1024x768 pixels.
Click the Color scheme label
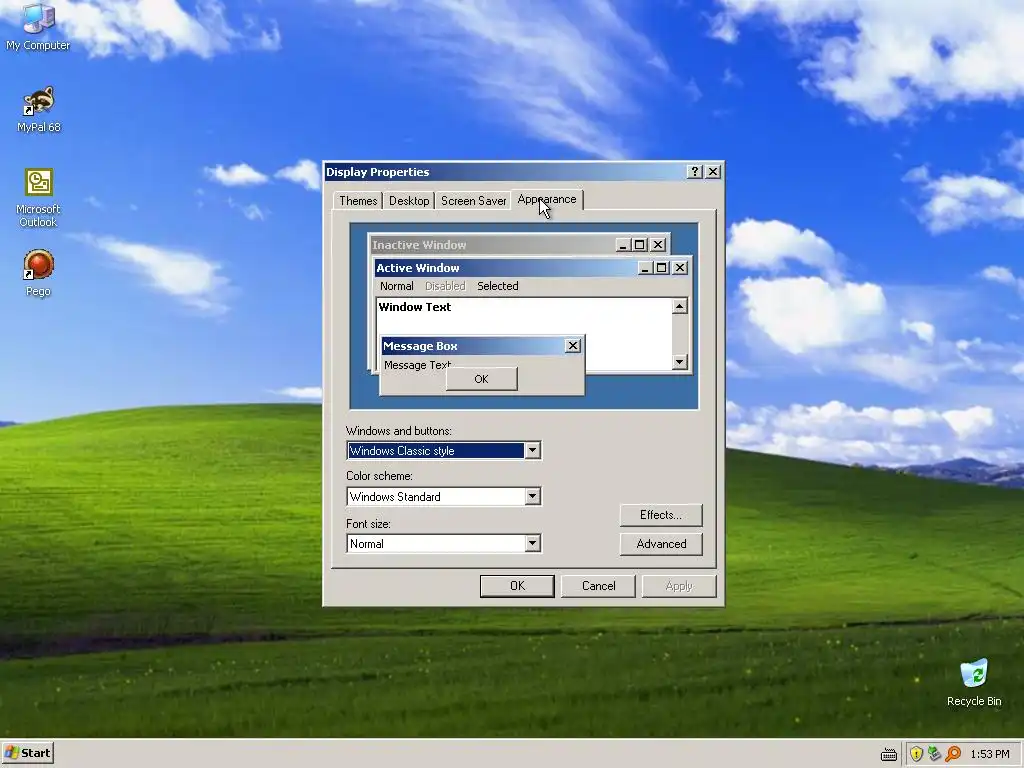379,476
